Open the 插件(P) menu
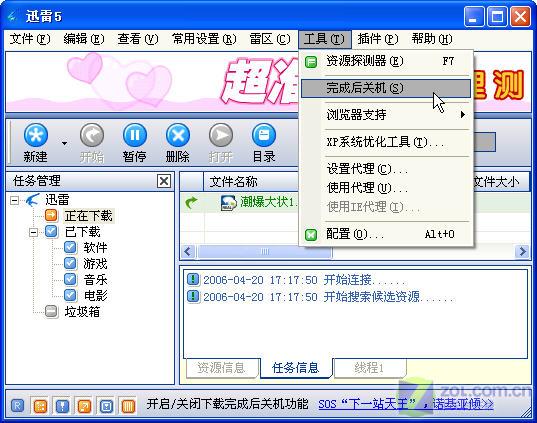 (x=378, y=39)
